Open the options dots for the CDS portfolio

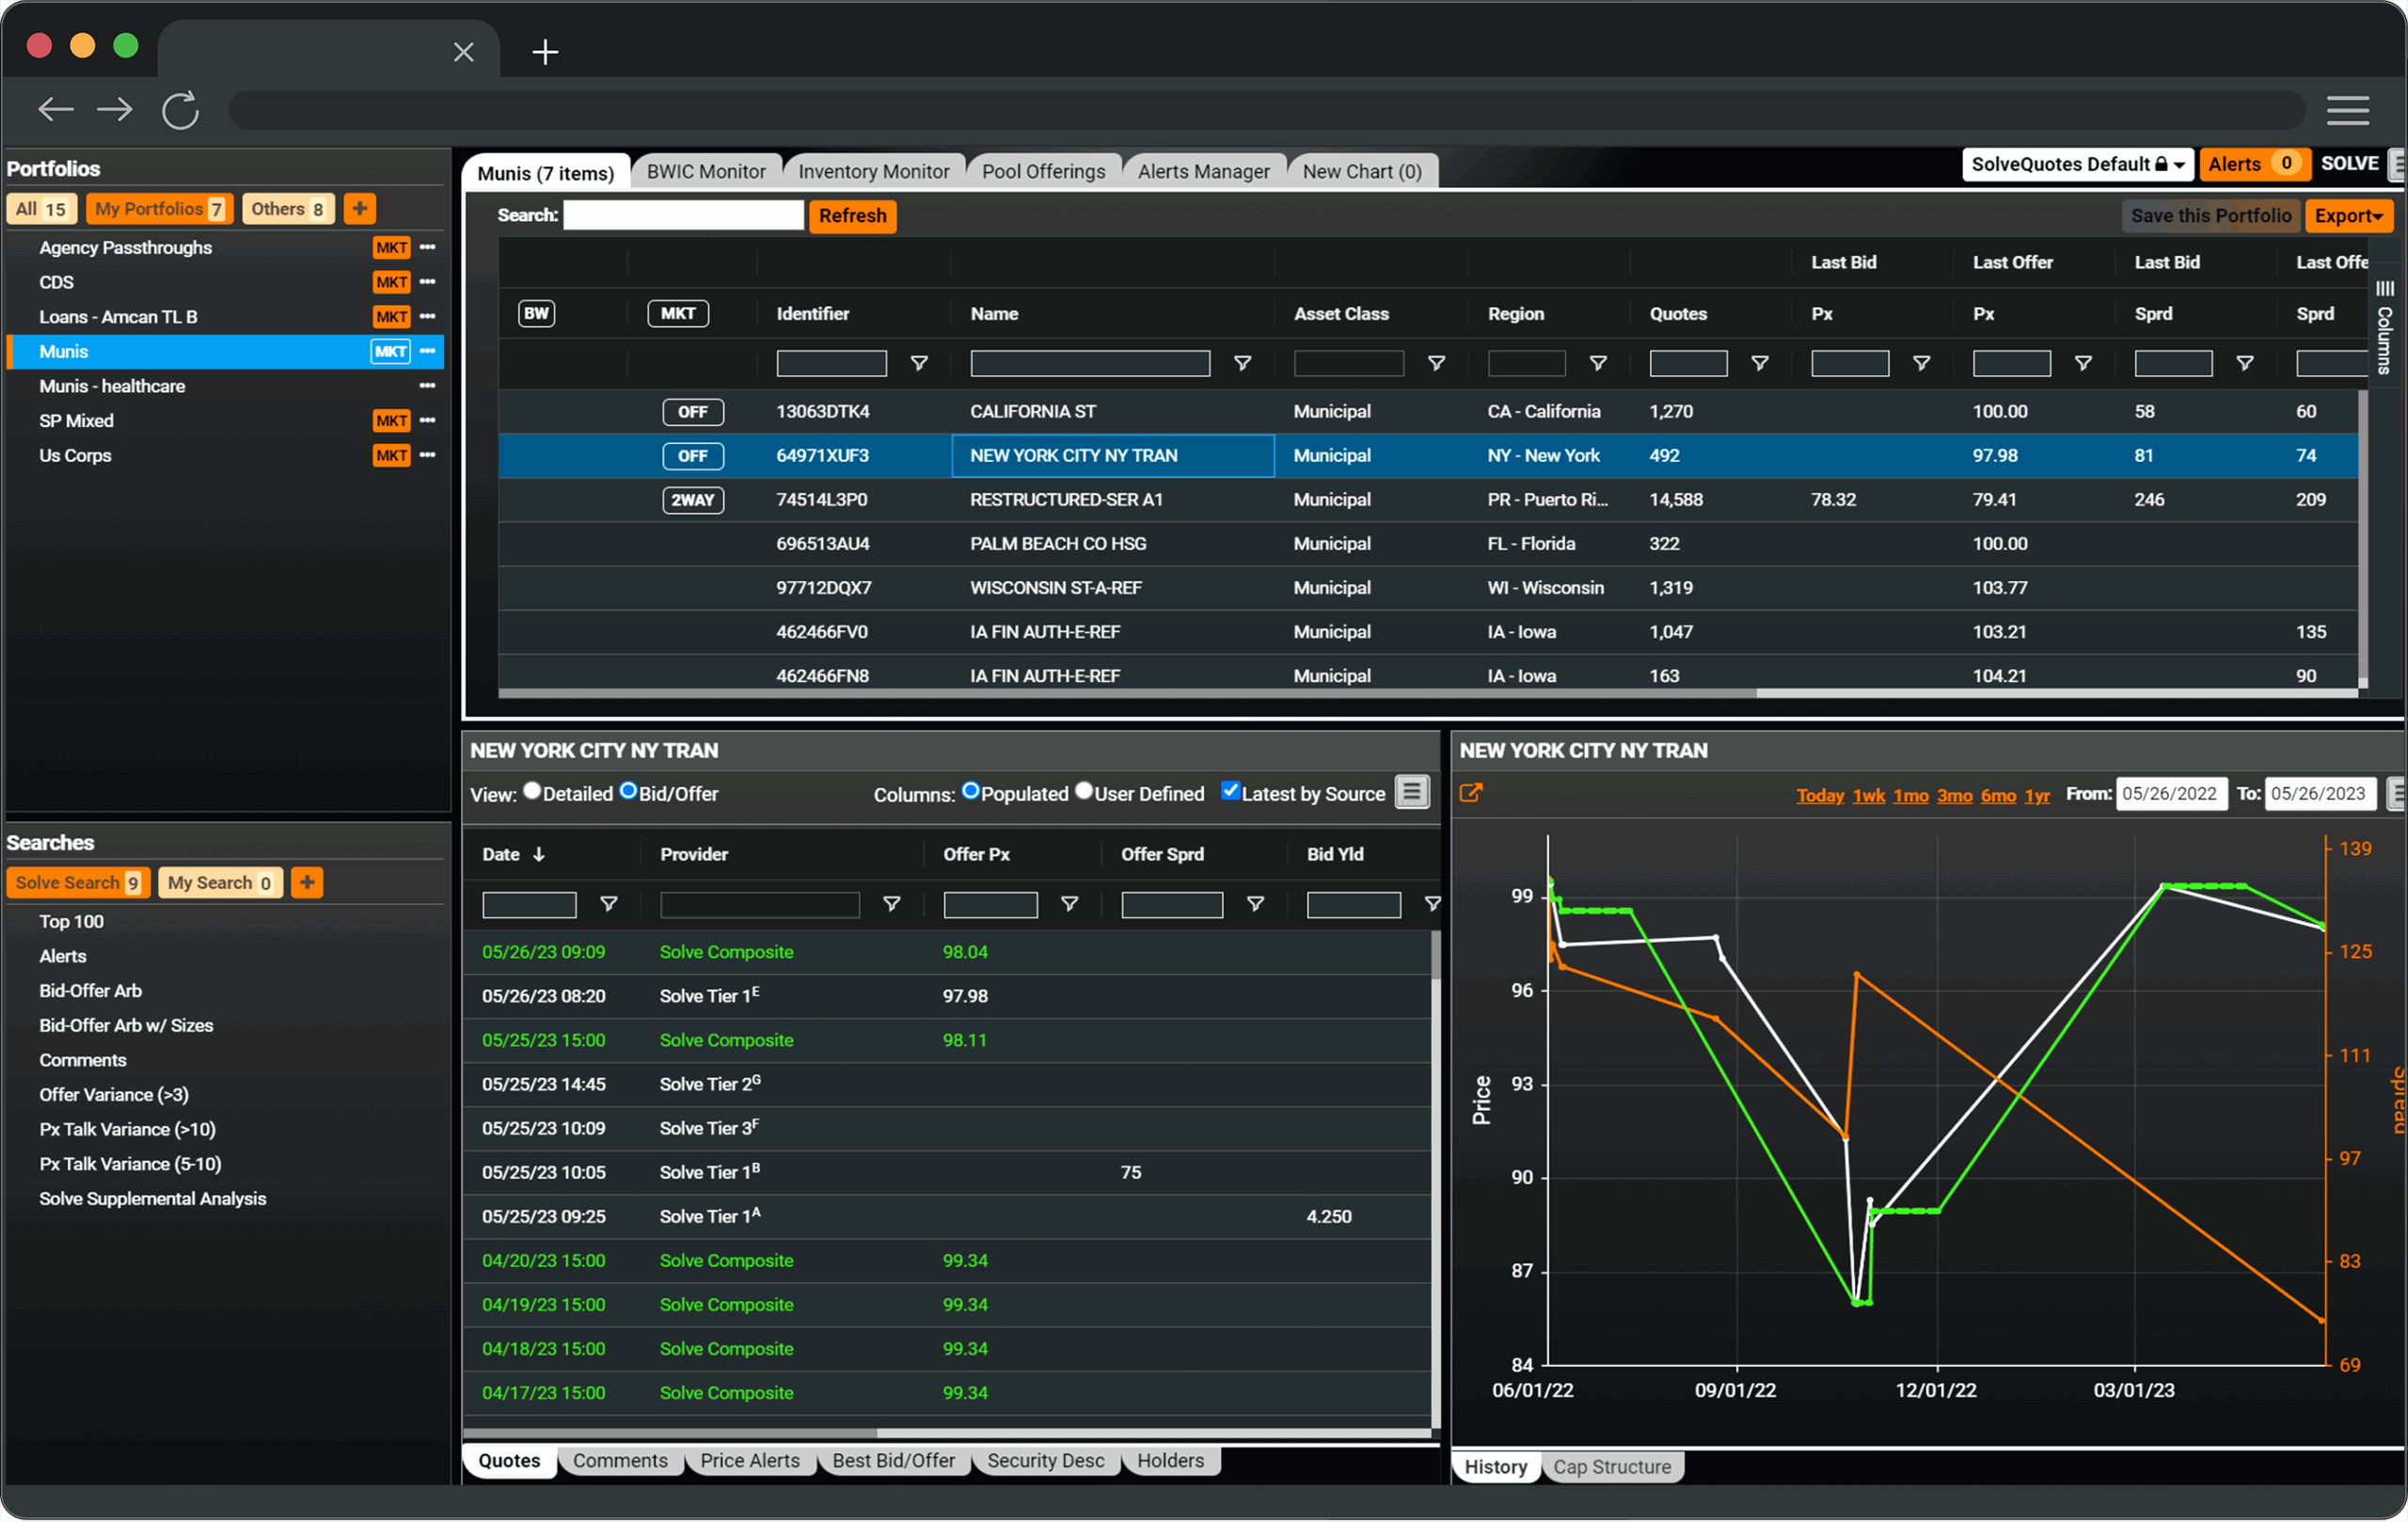(428, 282)
